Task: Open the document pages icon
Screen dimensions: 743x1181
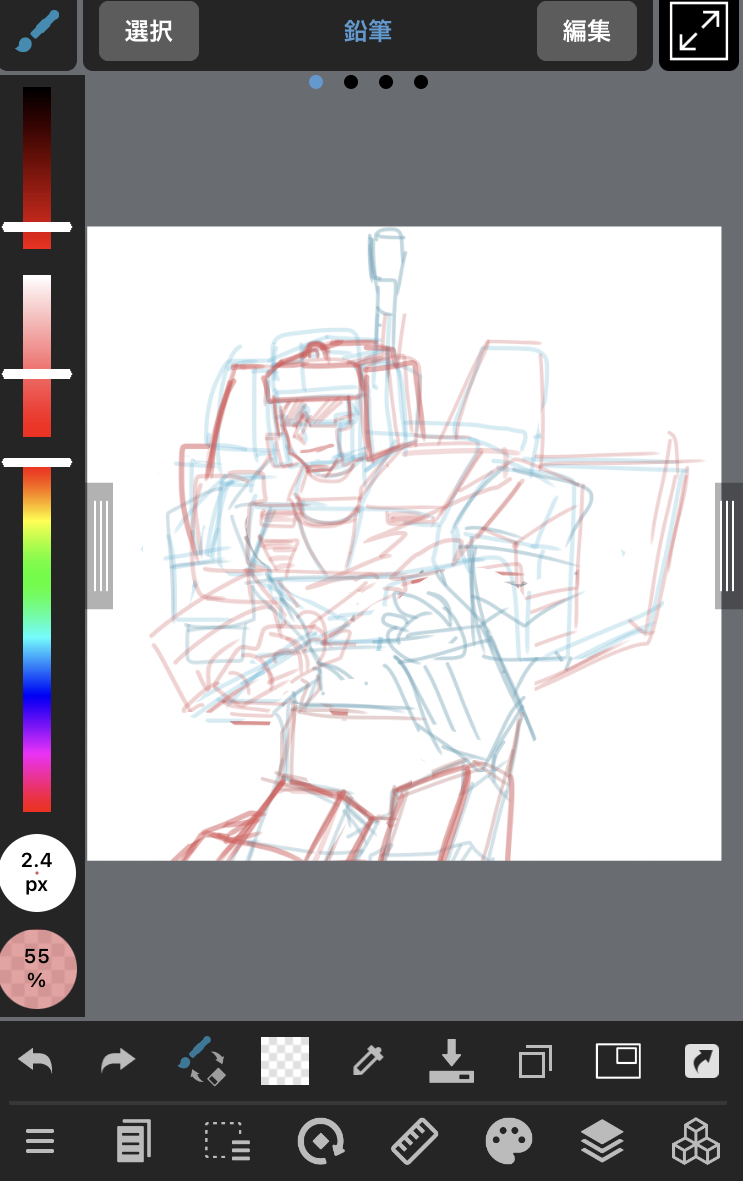Action: pos(133,1140)
